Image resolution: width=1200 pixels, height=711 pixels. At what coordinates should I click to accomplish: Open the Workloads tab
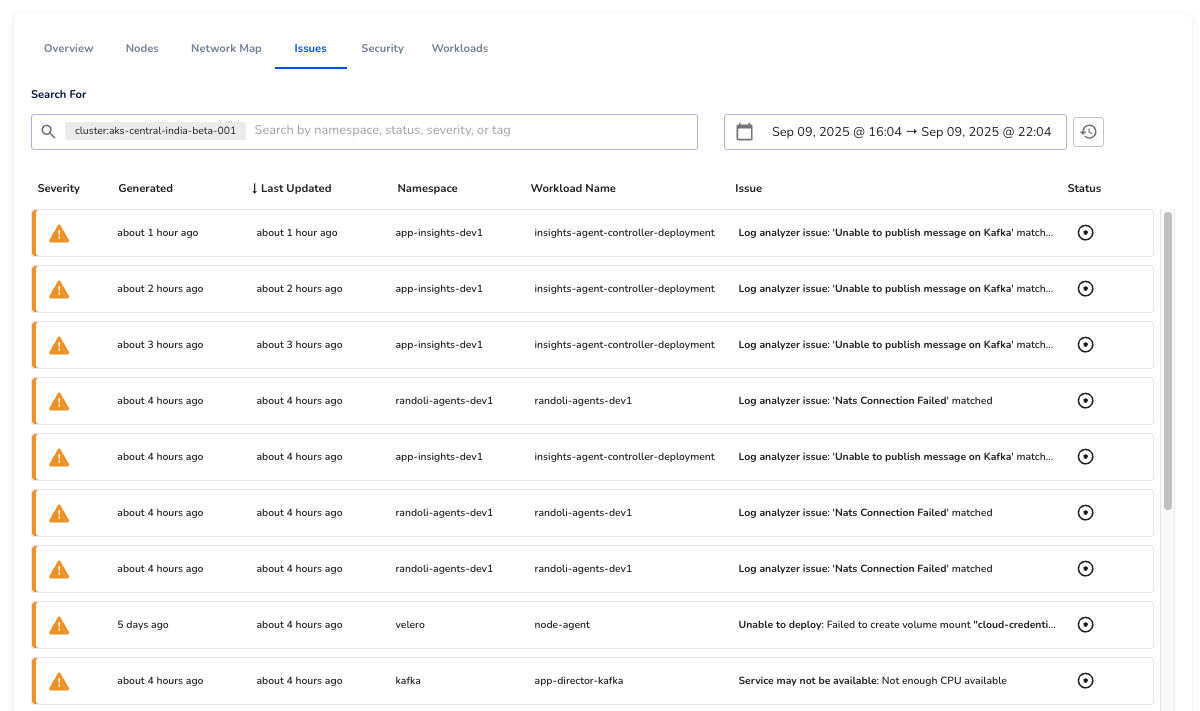point(460,48)
